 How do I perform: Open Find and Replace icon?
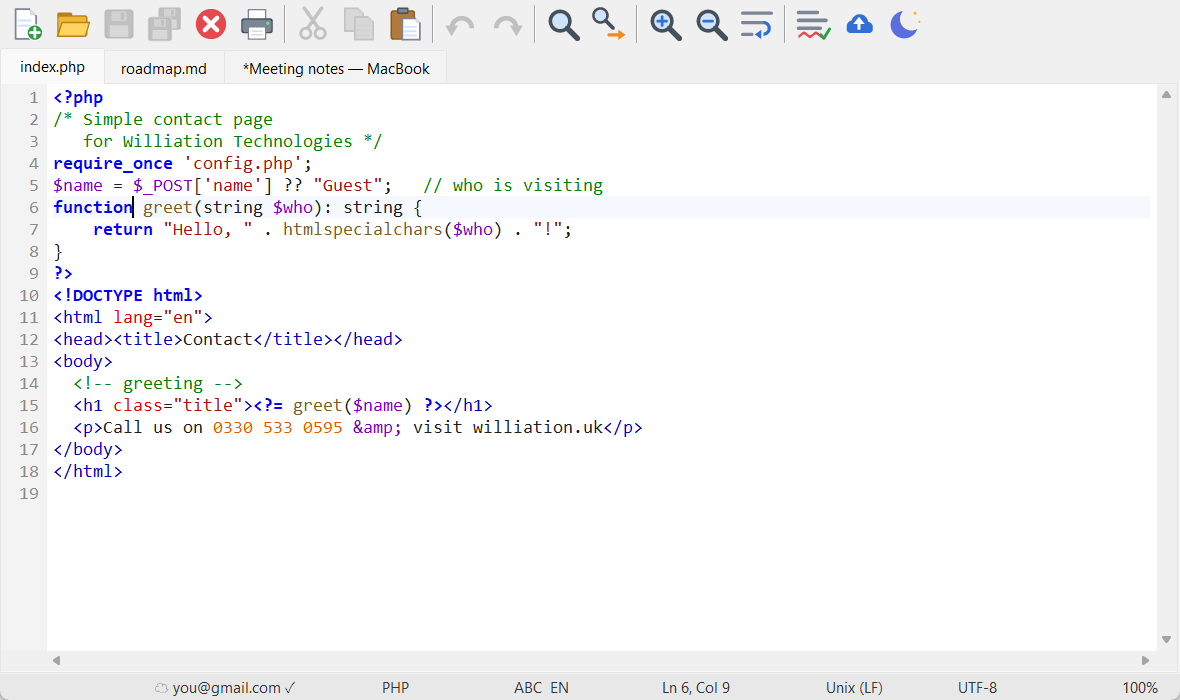[x=608, y=24]
